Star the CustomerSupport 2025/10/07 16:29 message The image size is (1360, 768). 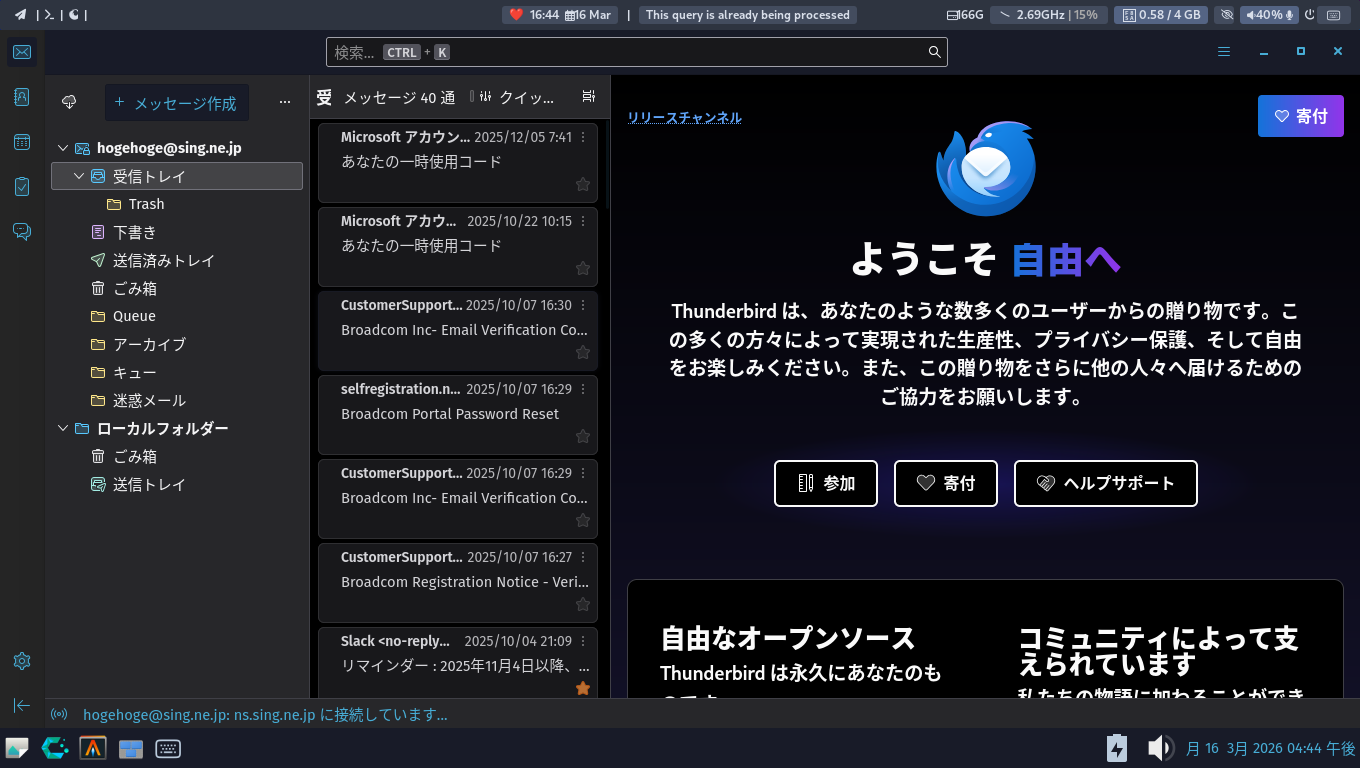pyautogui.click(x=583, y=521)
